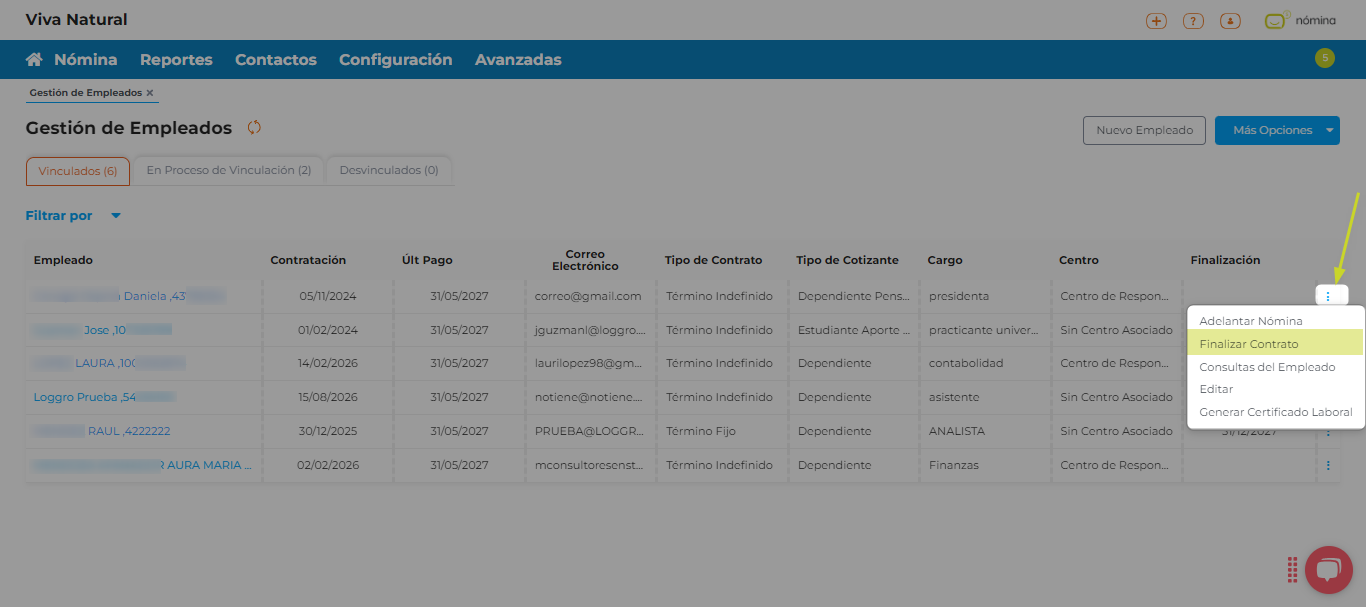Open the Nómina menu
This screenshot has height=607, width=1366.
point(85,59)
